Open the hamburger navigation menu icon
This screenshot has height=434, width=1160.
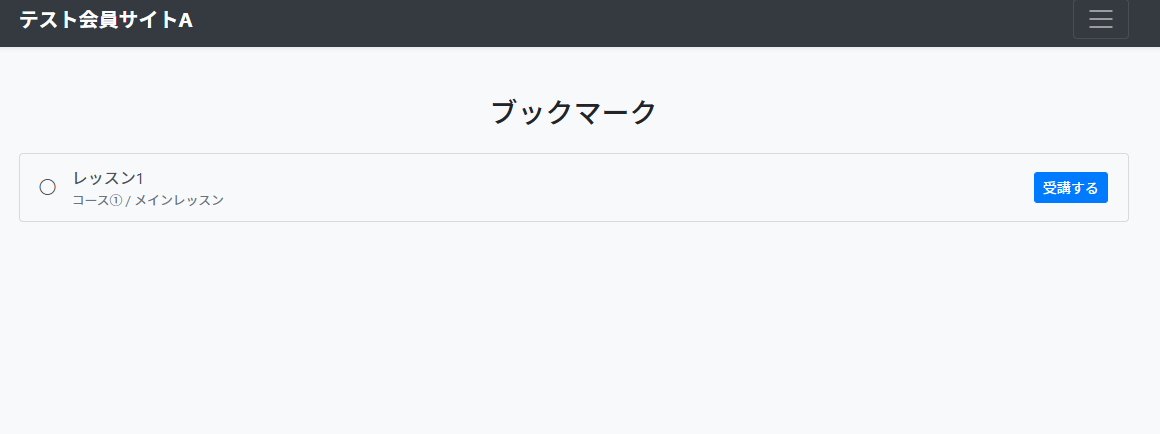(1100, 19)
